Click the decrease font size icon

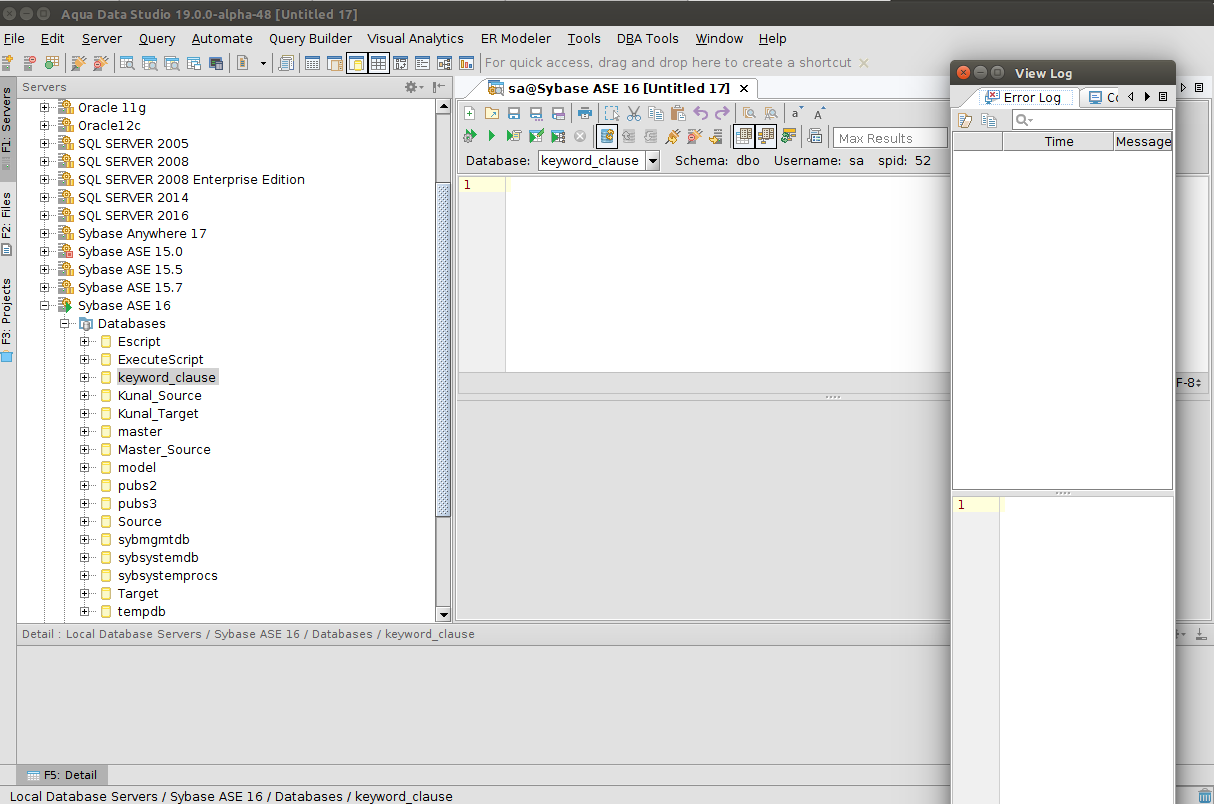[x=797, y=113]
